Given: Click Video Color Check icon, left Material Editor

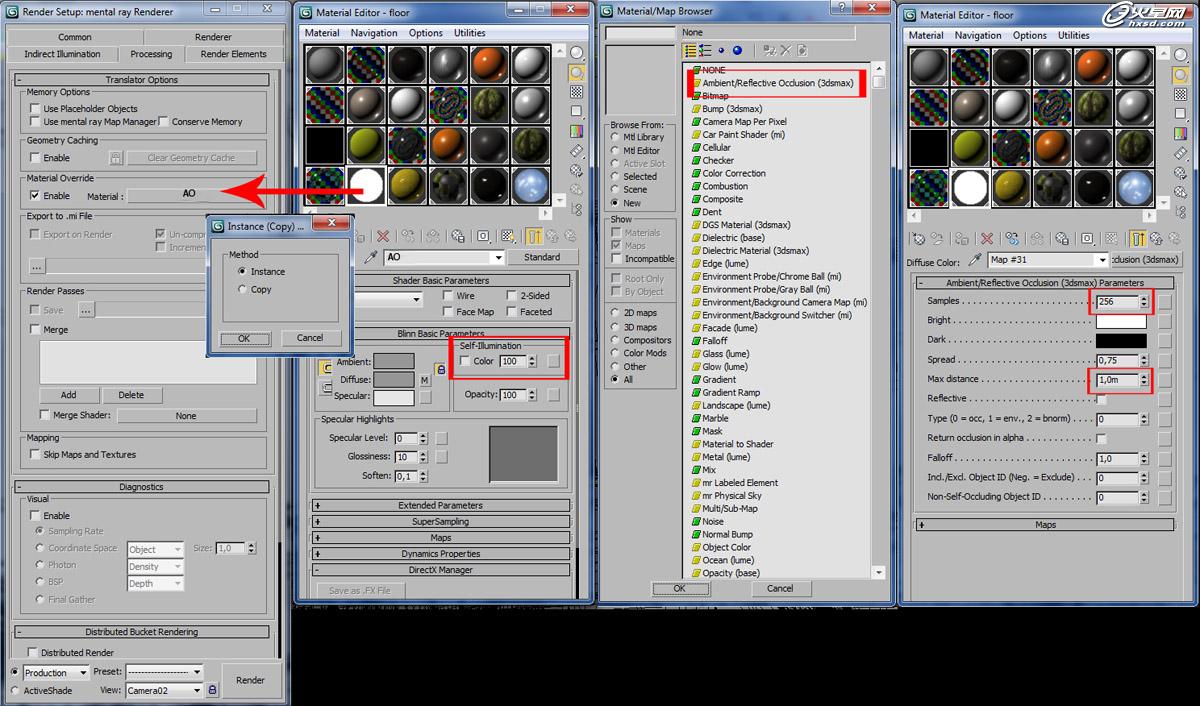Looking at the screenshot, I should click(x=577, y=130).
